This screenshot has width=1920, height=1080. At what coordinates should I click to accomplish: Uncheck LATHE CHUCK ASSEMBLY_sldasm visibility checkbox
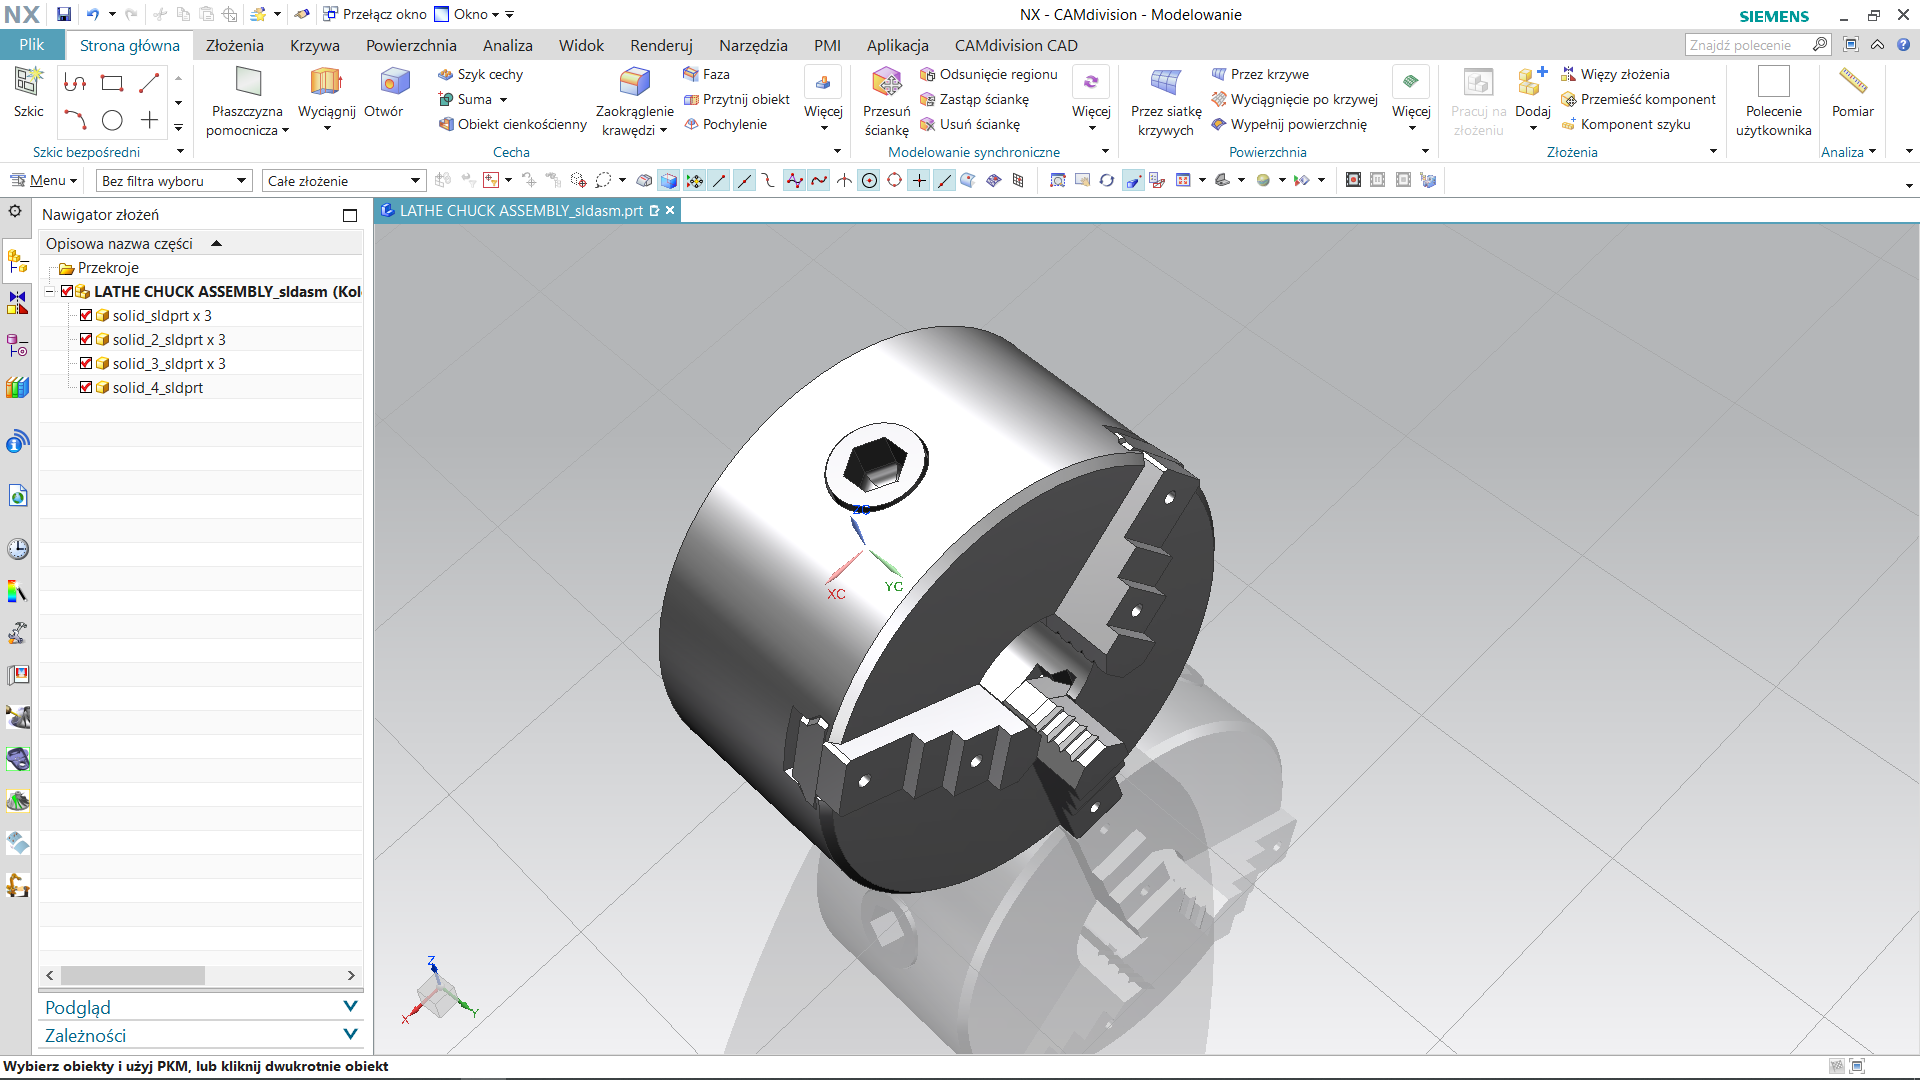67,291
